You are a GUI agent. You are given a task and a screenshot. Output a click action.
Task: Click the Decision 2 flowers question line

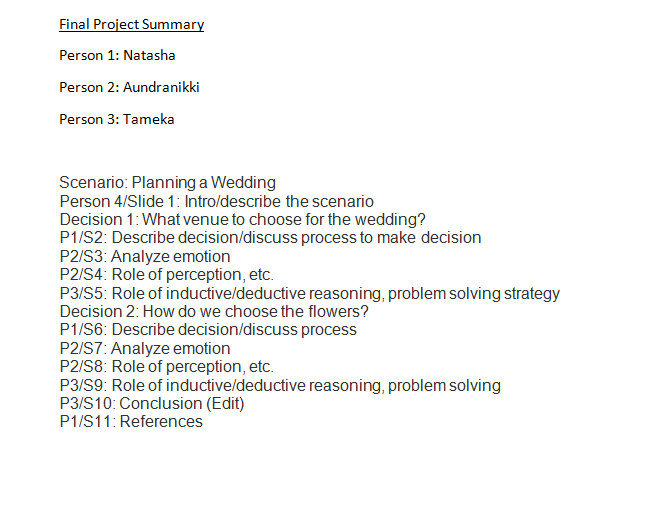(x=214, y=312)
